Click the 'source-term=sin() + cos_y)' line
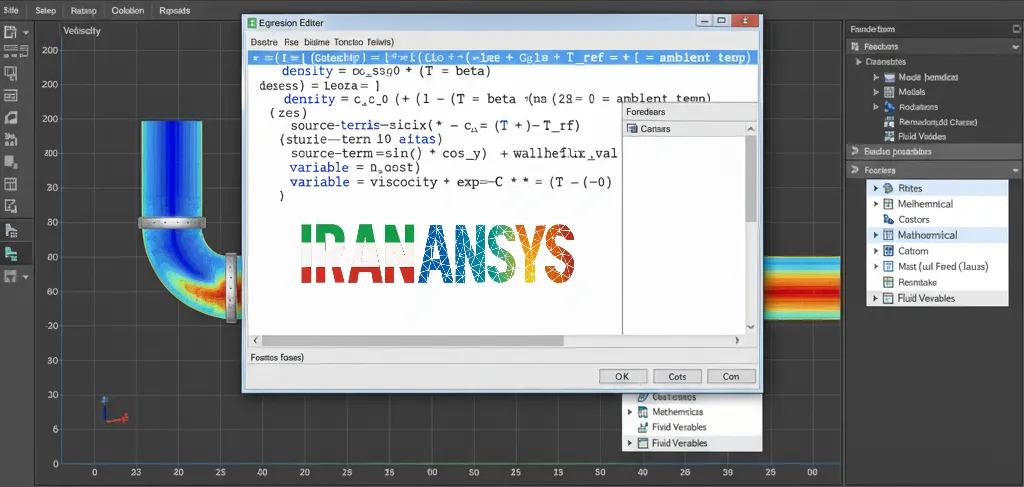Image resolution: width=1024 pixels, height=487 pixels. (x=454, y=154)
